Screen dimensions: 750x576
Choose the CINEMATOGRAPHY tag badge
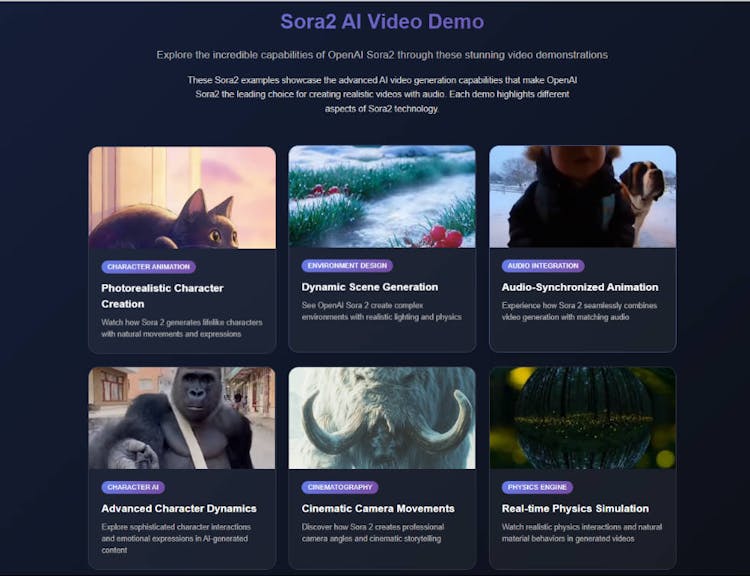339,487
